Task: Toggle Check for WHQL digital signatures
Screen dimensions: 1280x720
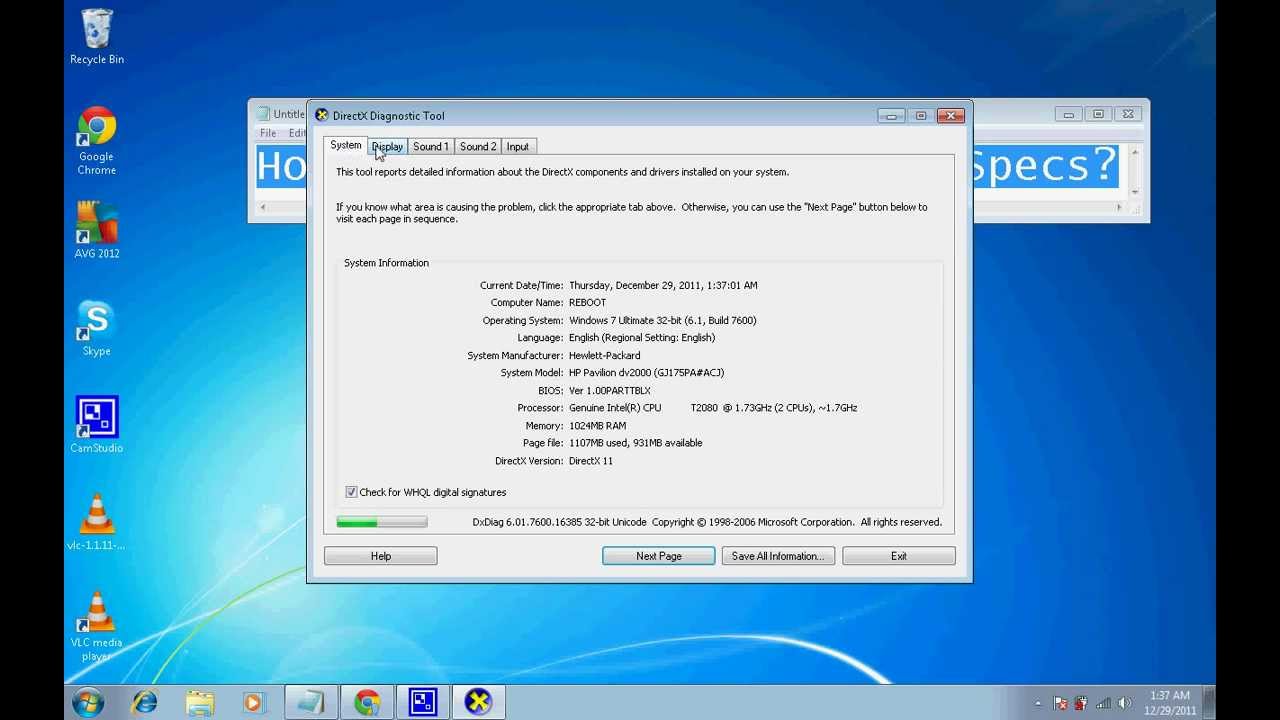Action: point(351,492)
